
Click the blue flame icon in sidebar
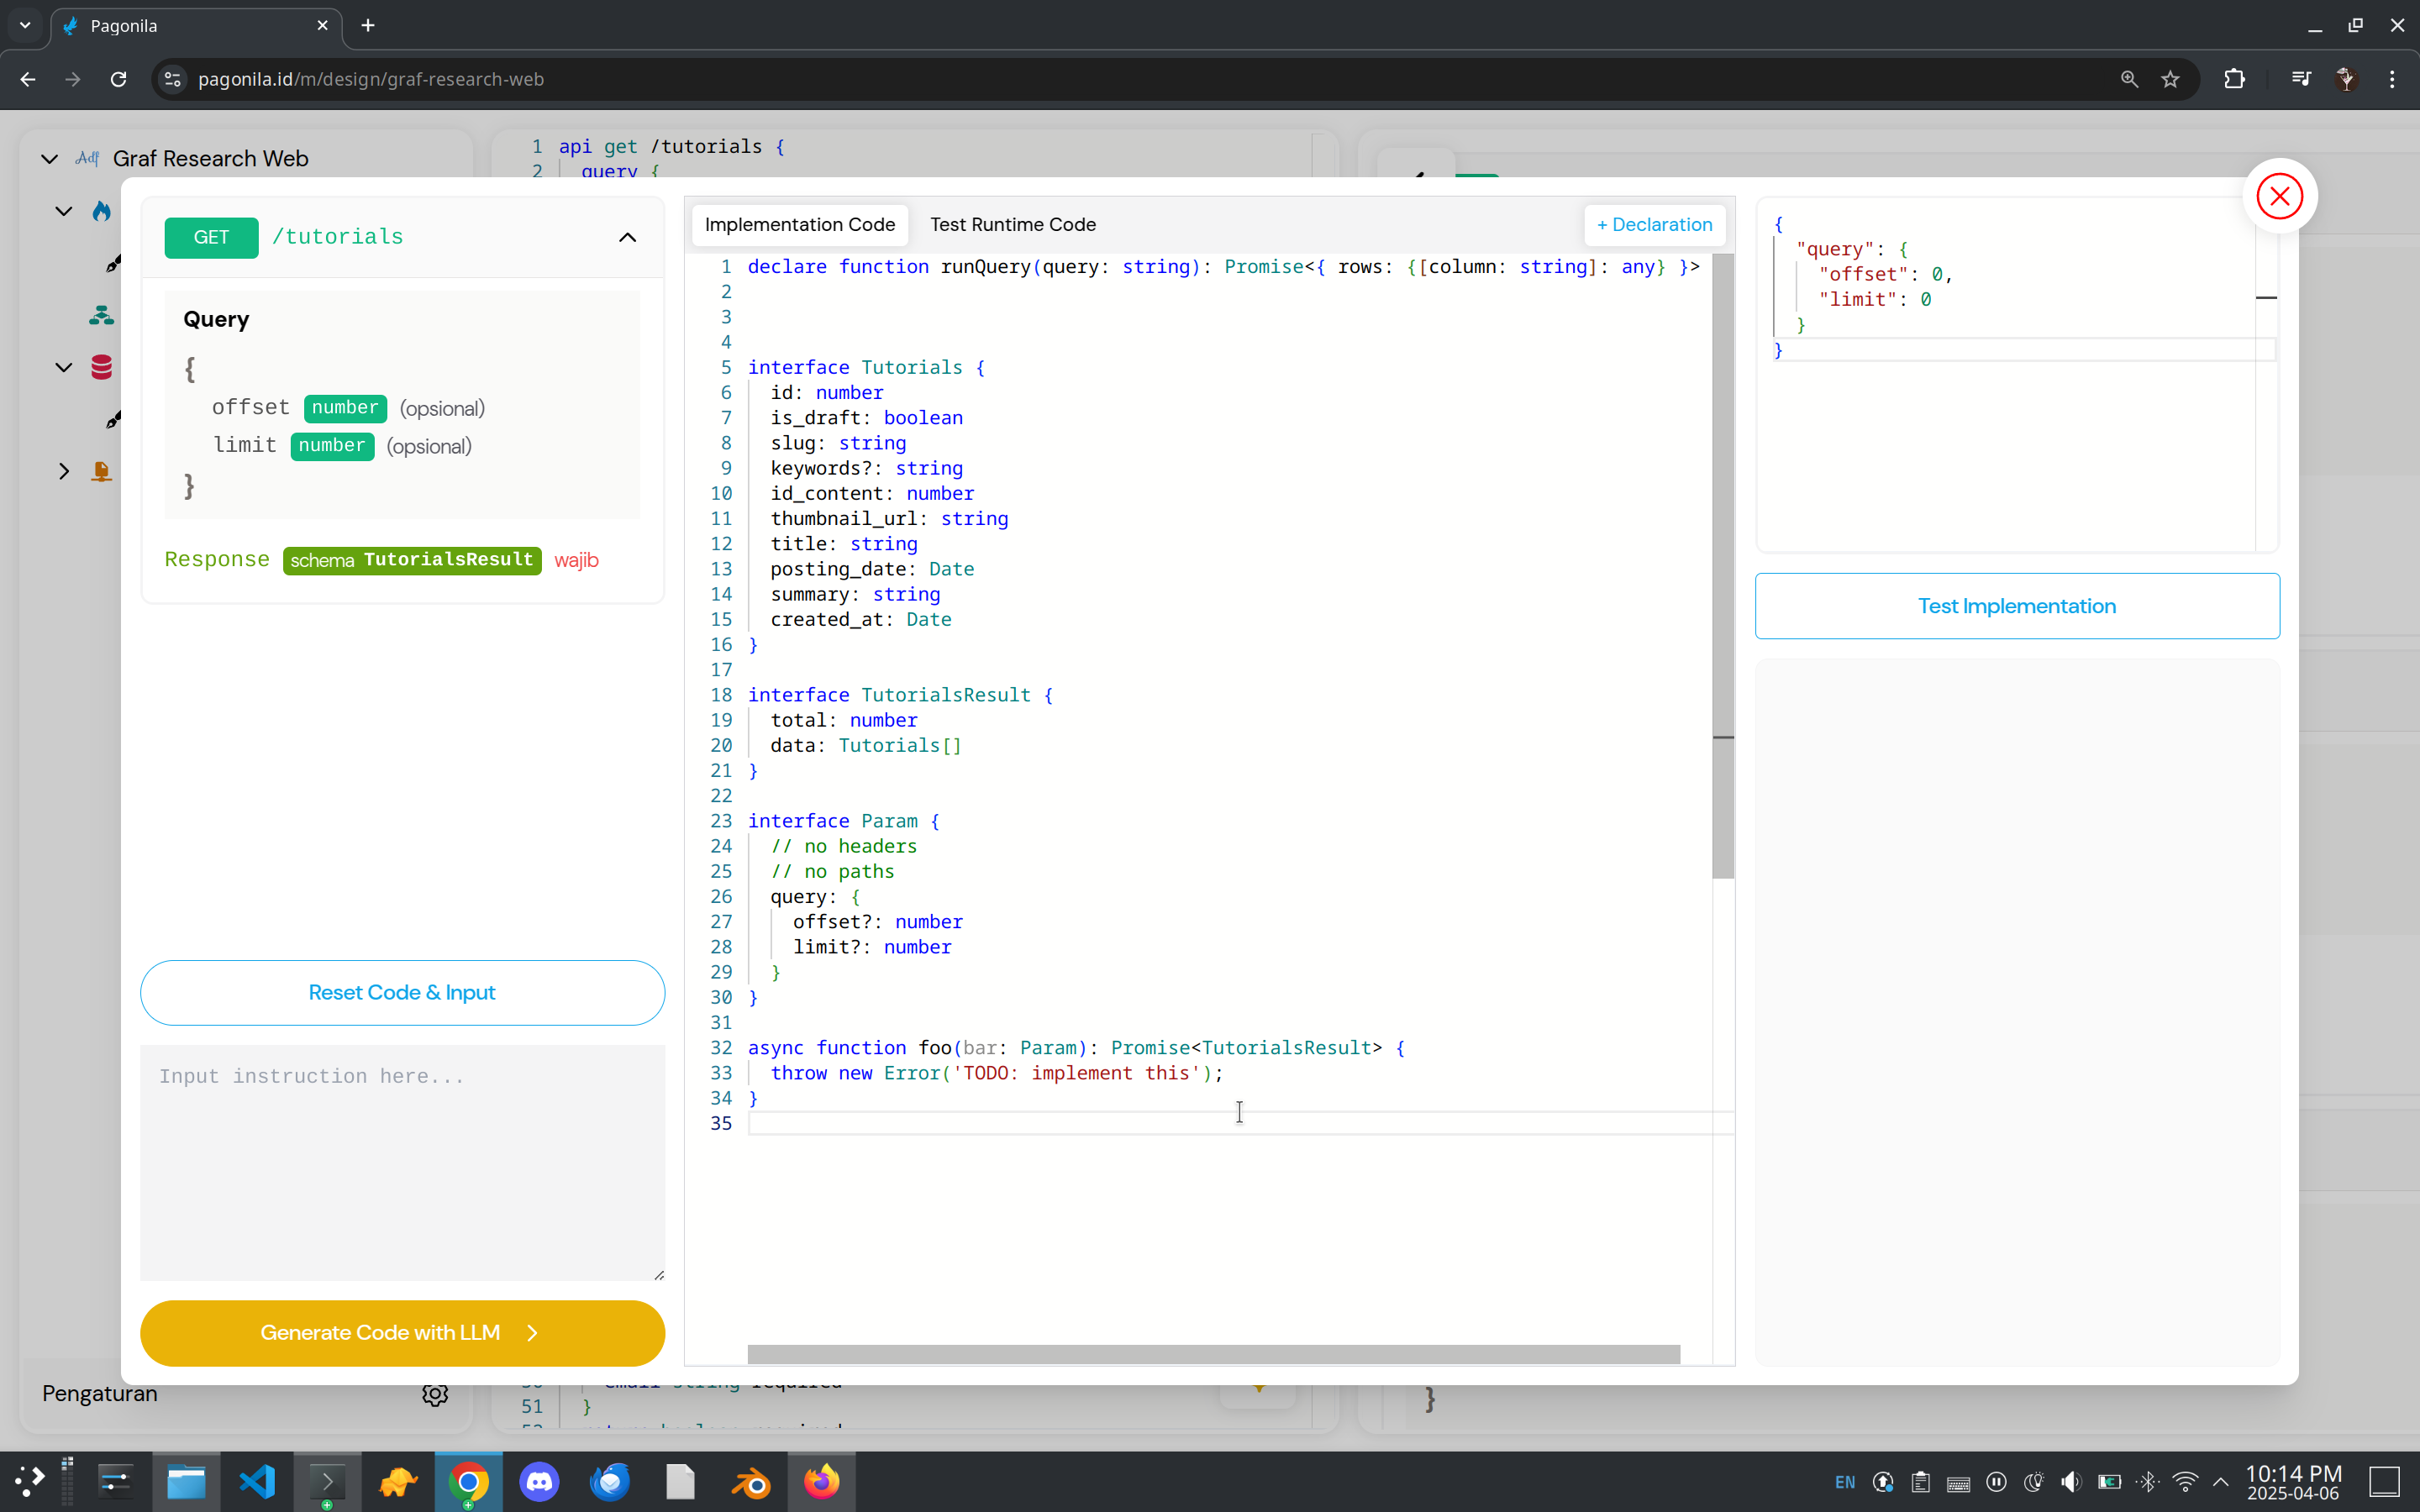click(101, 211)
